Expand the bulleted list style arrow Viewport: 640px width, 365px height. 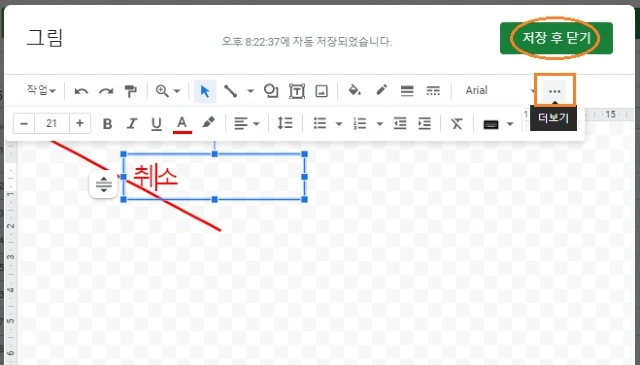(339, 124)
